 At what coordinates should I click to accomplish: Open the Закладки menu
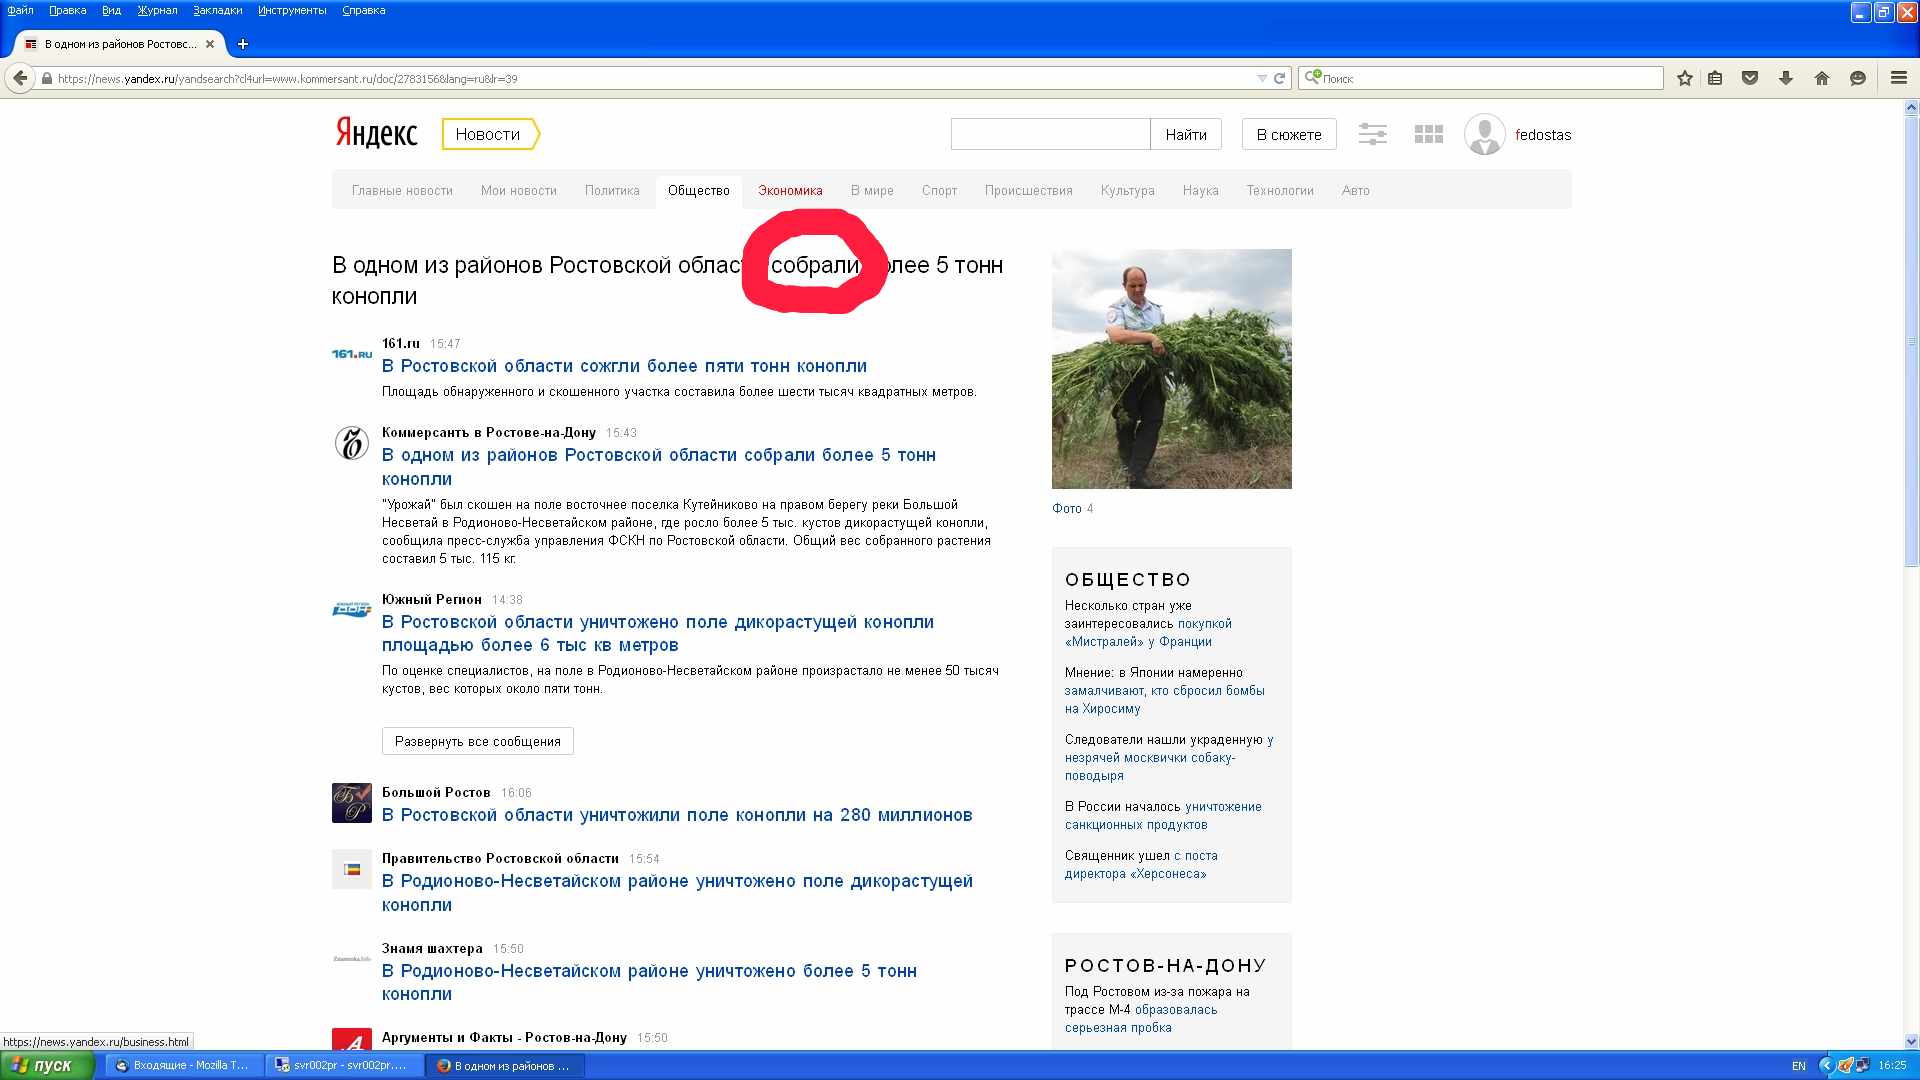tap(217, 10)
